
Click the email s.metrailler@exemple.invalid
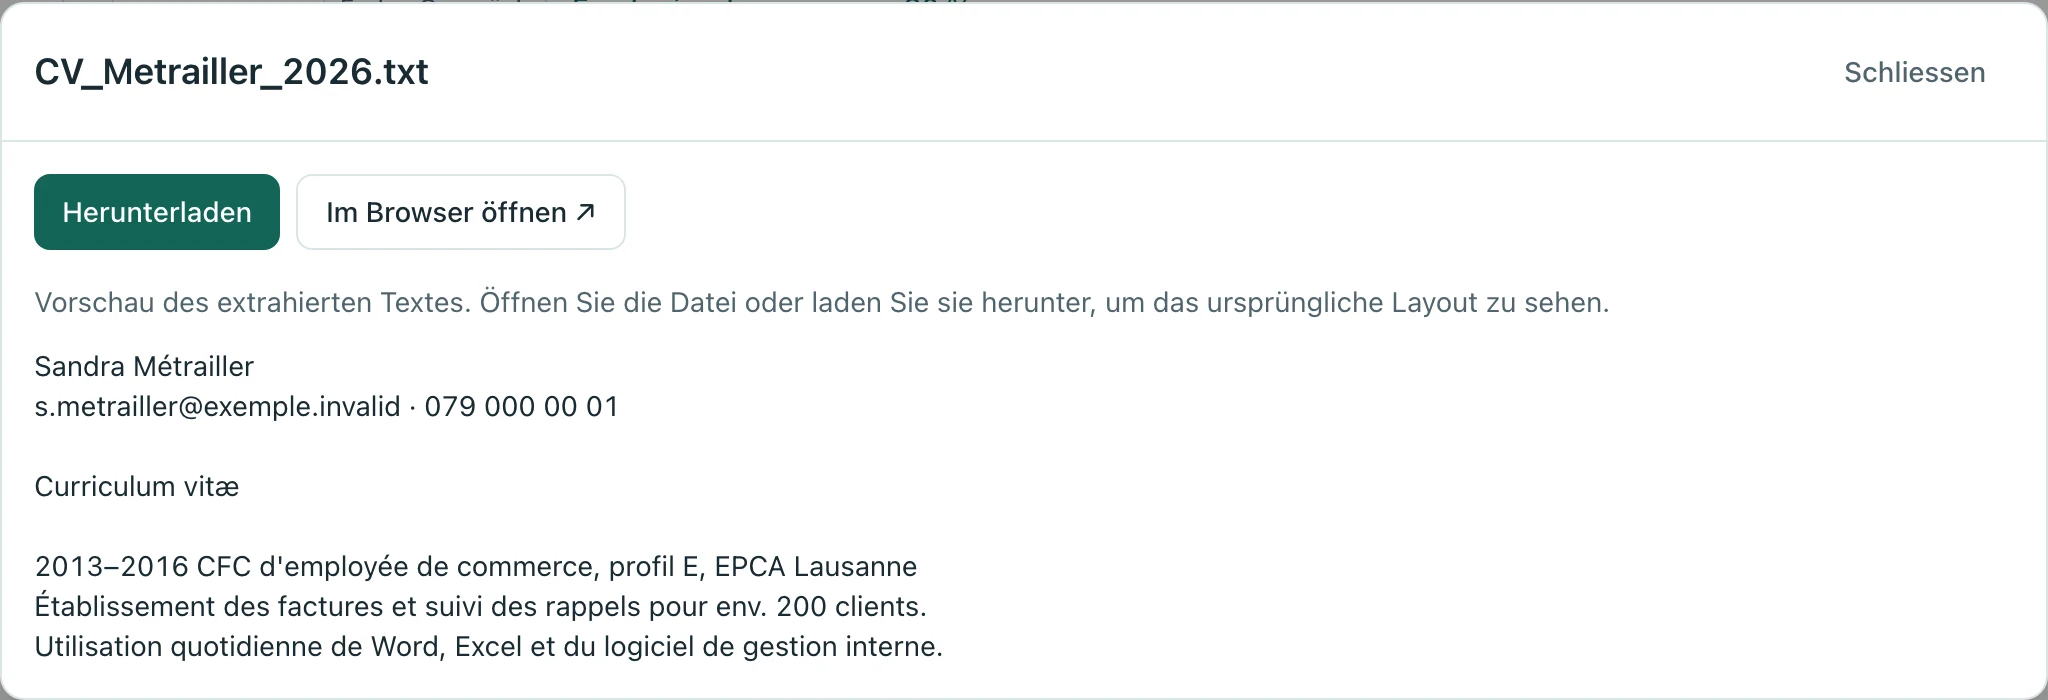[x=217, y=406]
